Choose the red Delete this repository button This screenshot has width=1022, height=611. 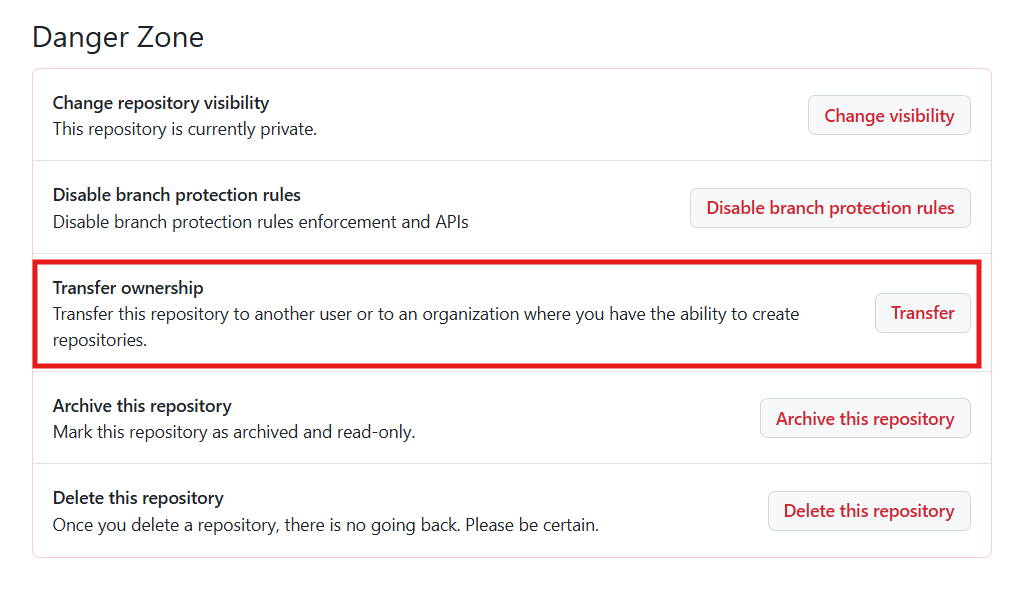point(869,511)
